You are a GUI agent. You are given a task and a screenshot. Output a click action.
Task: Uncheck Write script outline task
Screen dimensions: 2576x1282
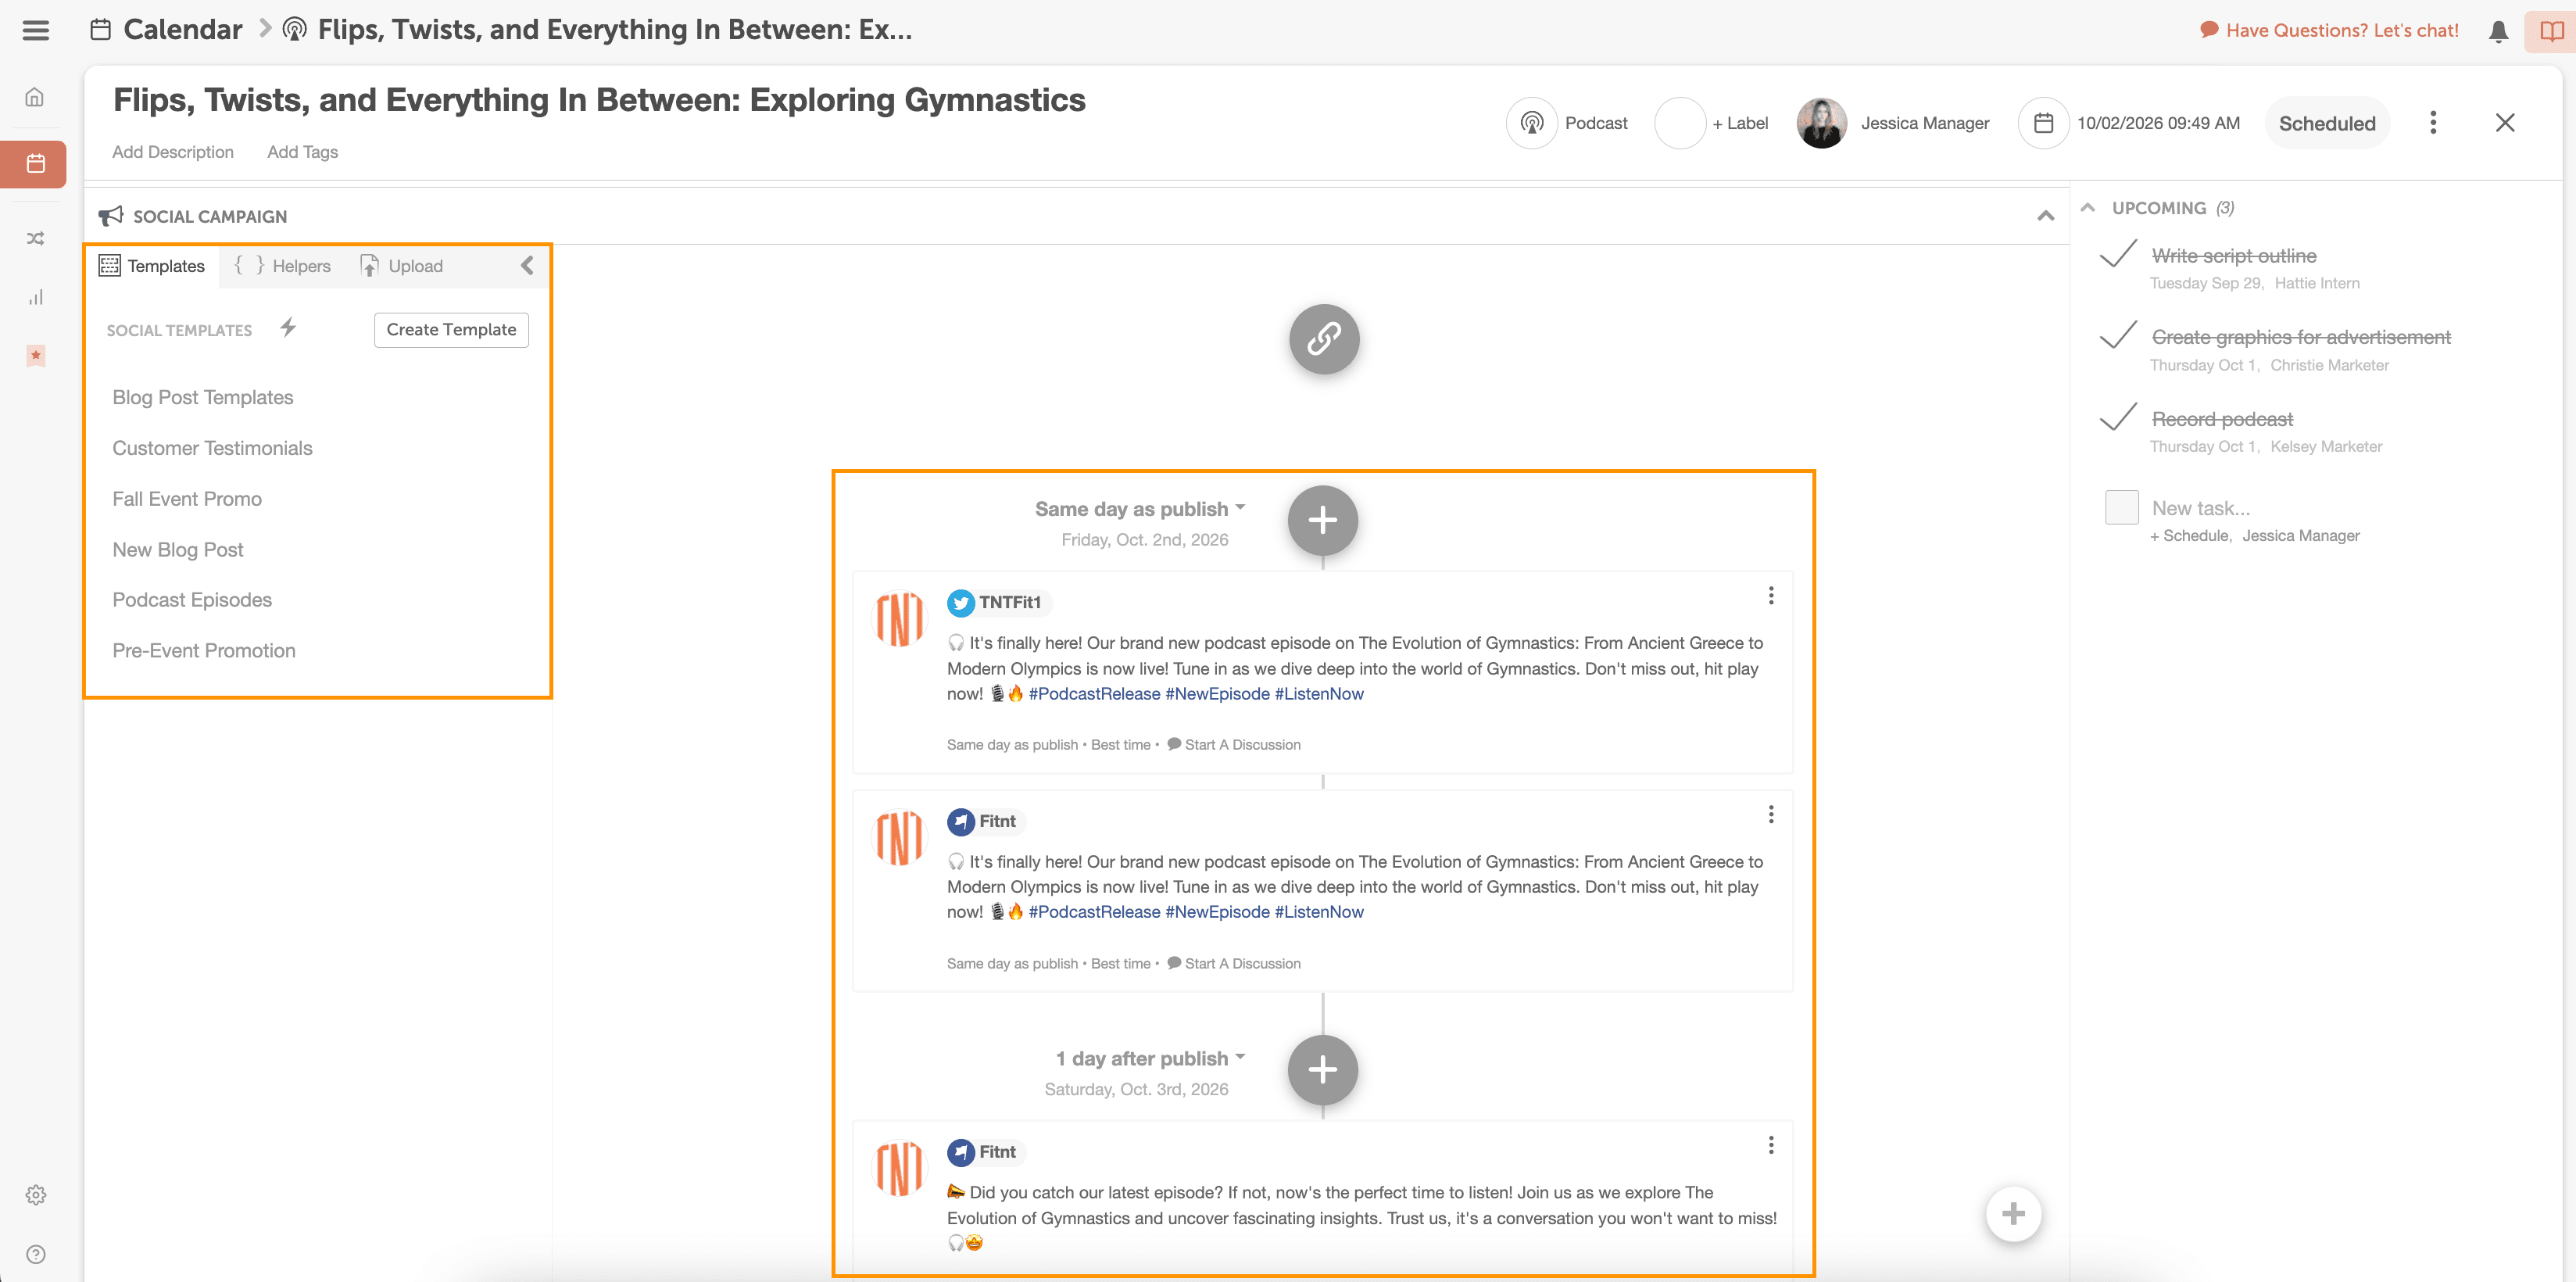pos(2118,255)
